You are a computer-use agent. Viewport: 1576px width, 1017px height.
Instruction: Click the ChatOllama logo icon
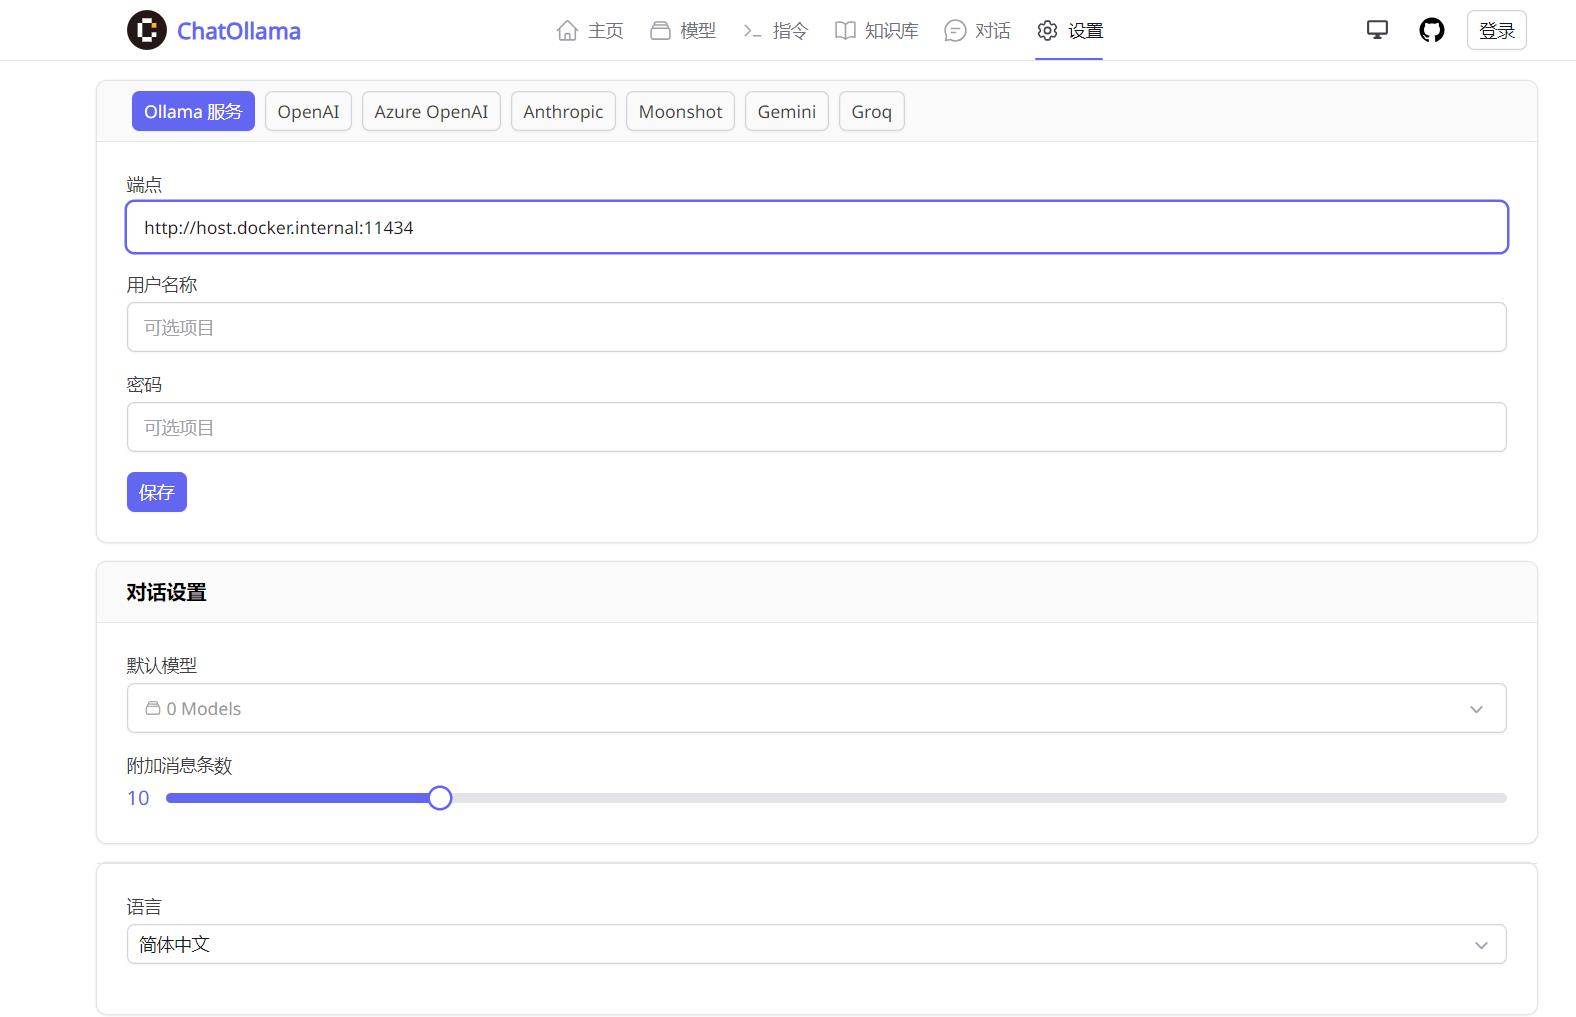tap(147, 30)
